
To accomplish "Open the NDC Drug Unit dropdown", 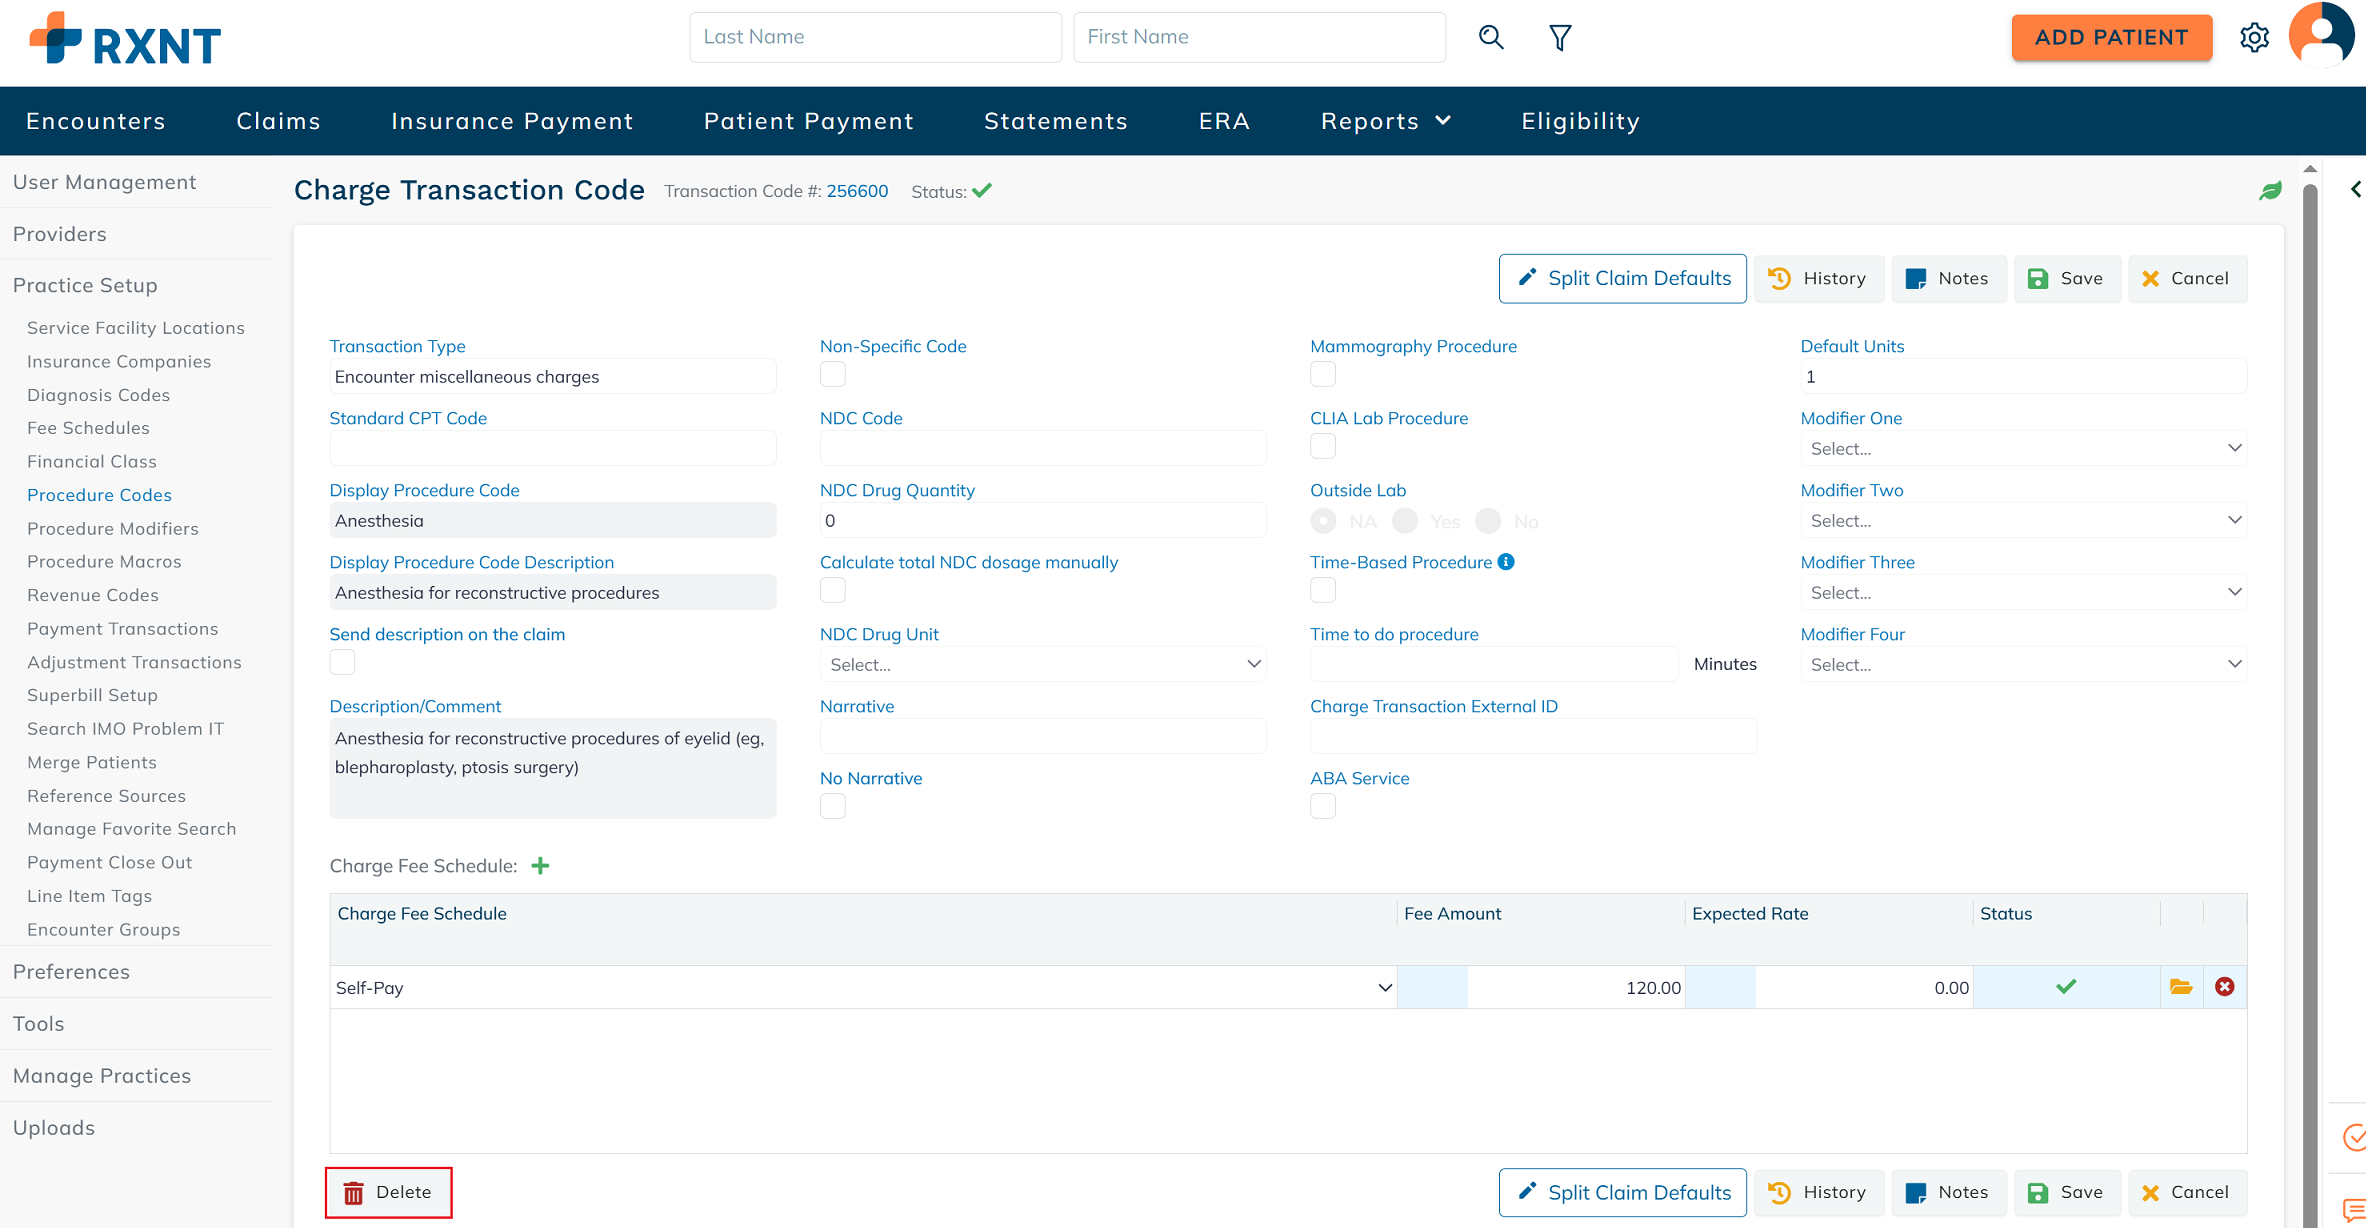I will tap(1042, 665).
